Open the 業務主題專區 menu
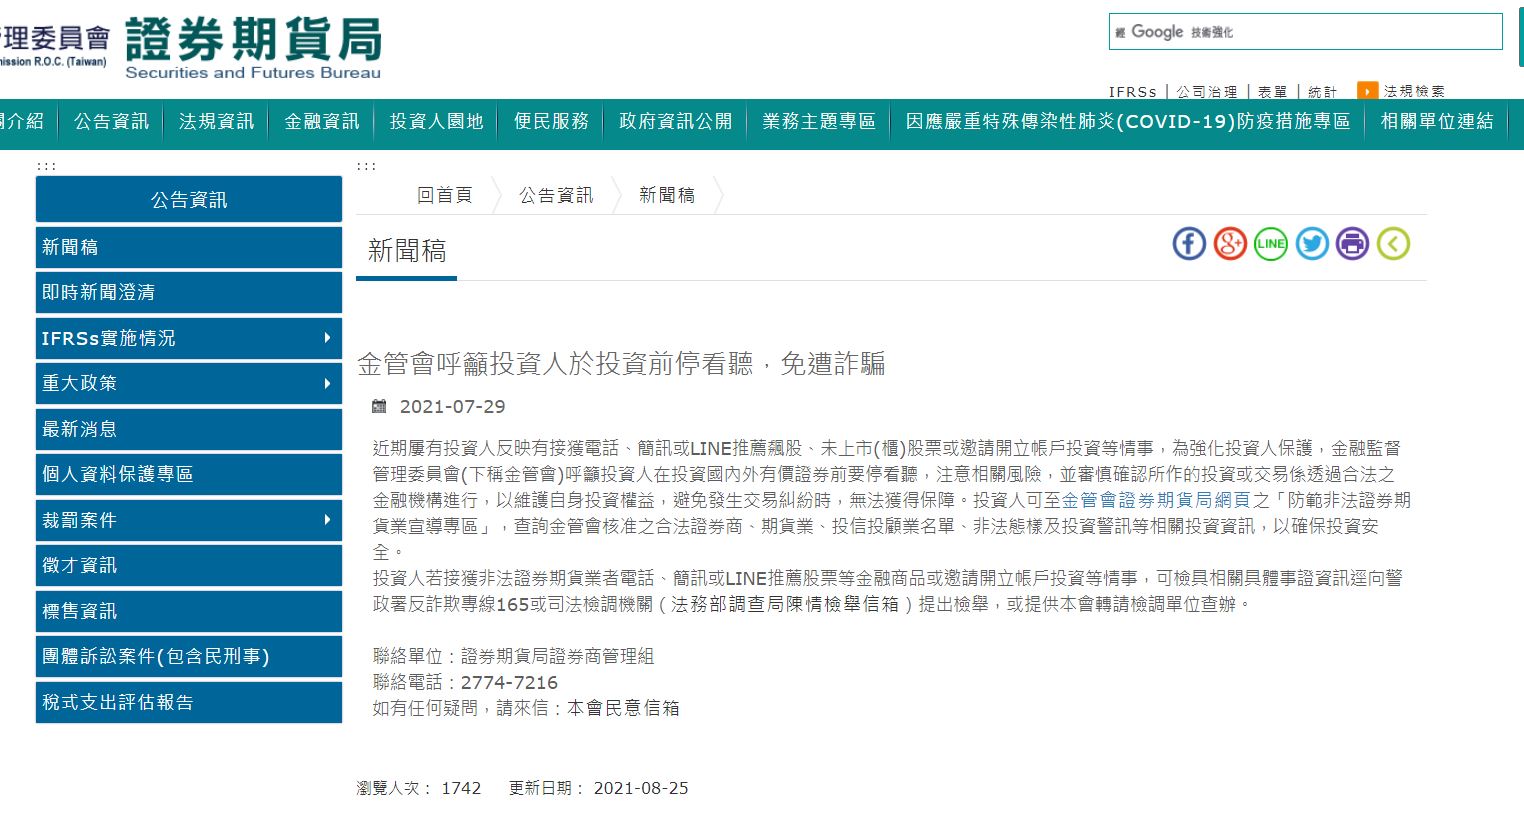 [x=817, y=121]
